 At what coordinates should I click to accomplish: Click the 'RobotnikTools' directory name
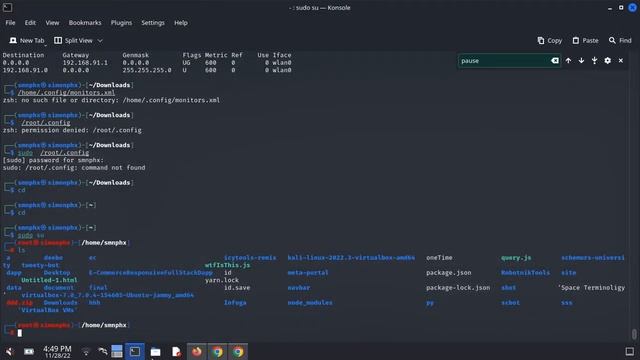[525, 273]
